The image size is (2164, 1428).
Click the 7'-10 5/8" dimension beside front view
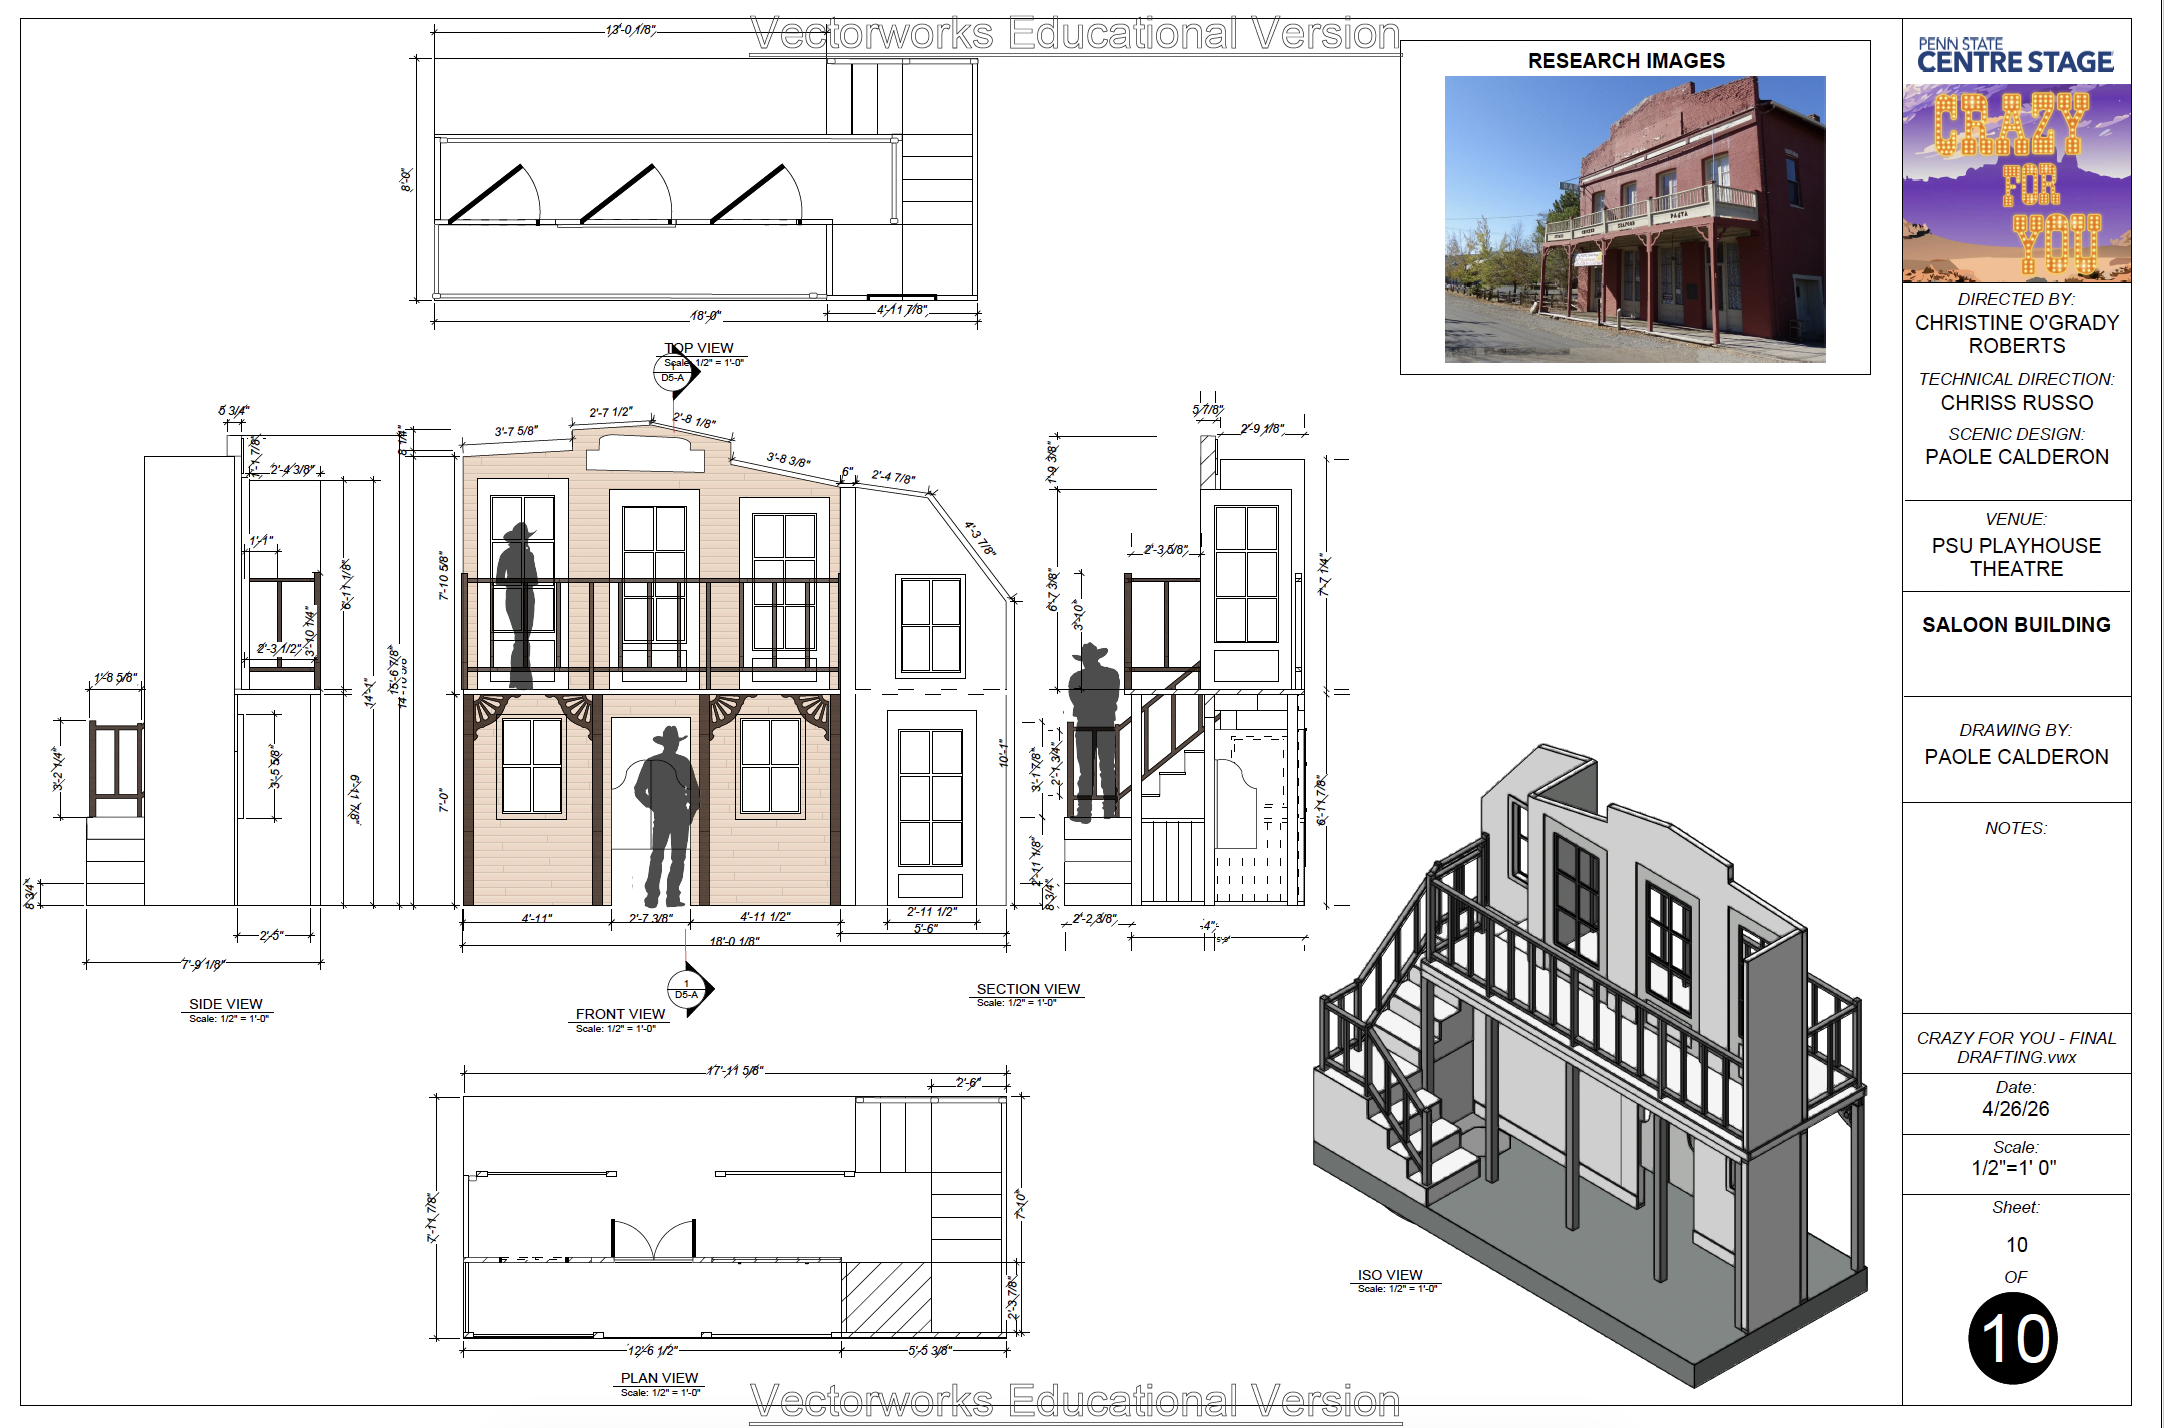click(x=443, y=576)
